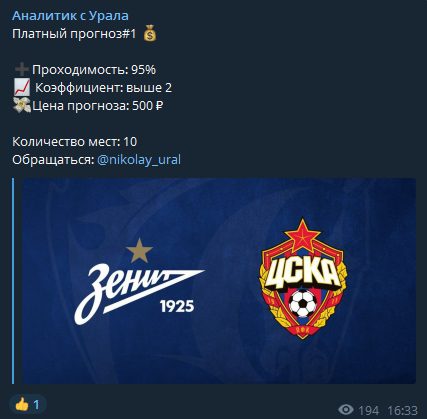
Task: Click the Платный прогноз#1 heading text
Action: point(74,34)
